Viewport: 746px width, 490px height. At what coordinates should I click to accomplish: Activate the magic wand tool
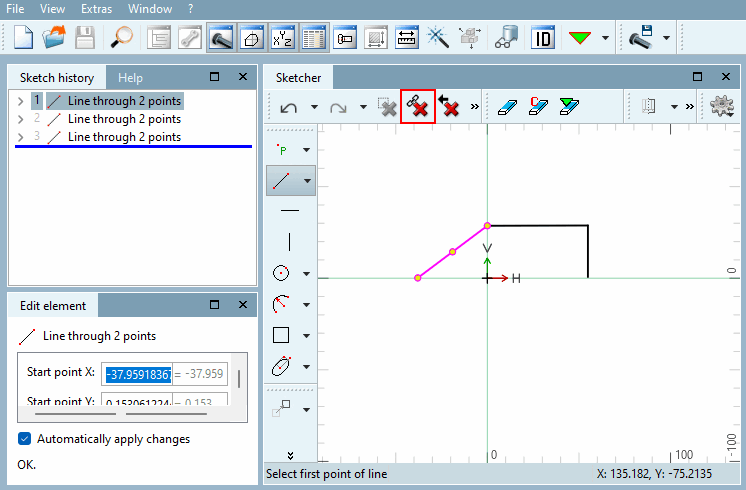click(438, 38)
